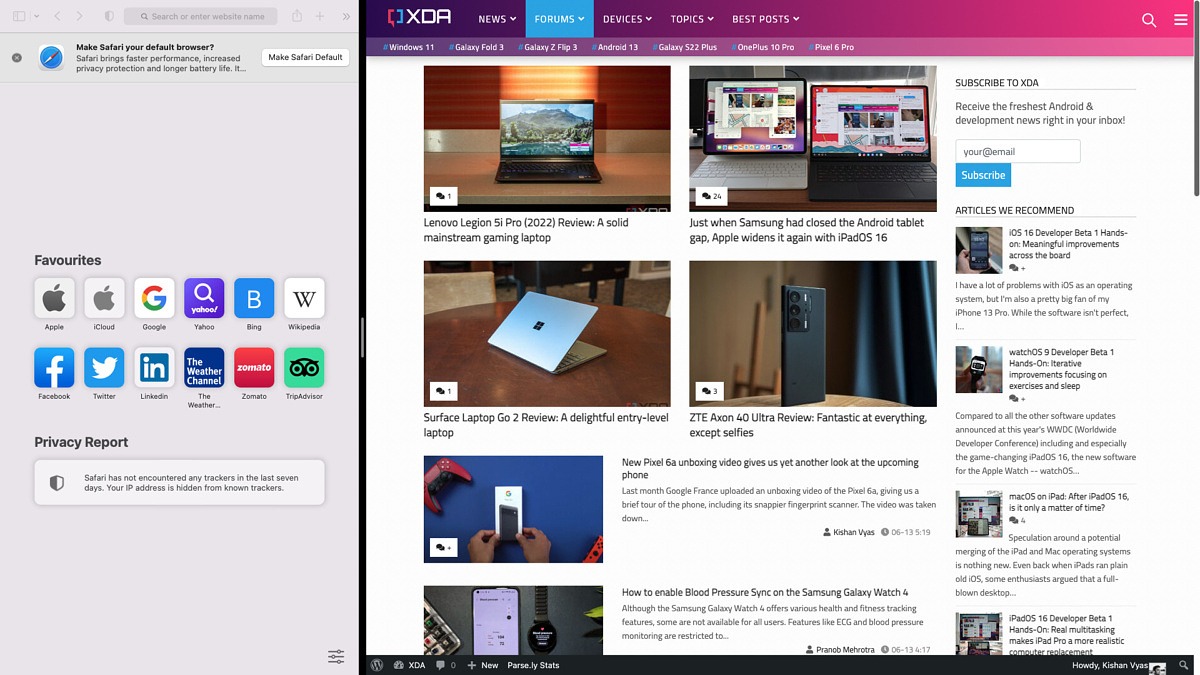This screenshot has width=1200, height=675.
Task: Open comments via the speech bubble icon
Action: pyautogui.click(x=443, y=663)
